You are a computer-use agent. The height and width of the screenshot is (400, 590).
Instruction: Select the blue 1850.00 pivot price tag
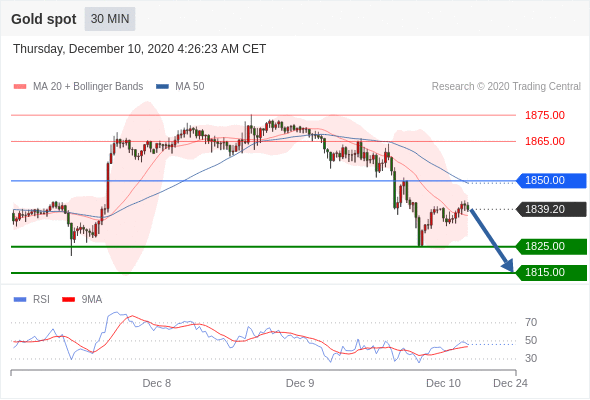pos(551,181)
